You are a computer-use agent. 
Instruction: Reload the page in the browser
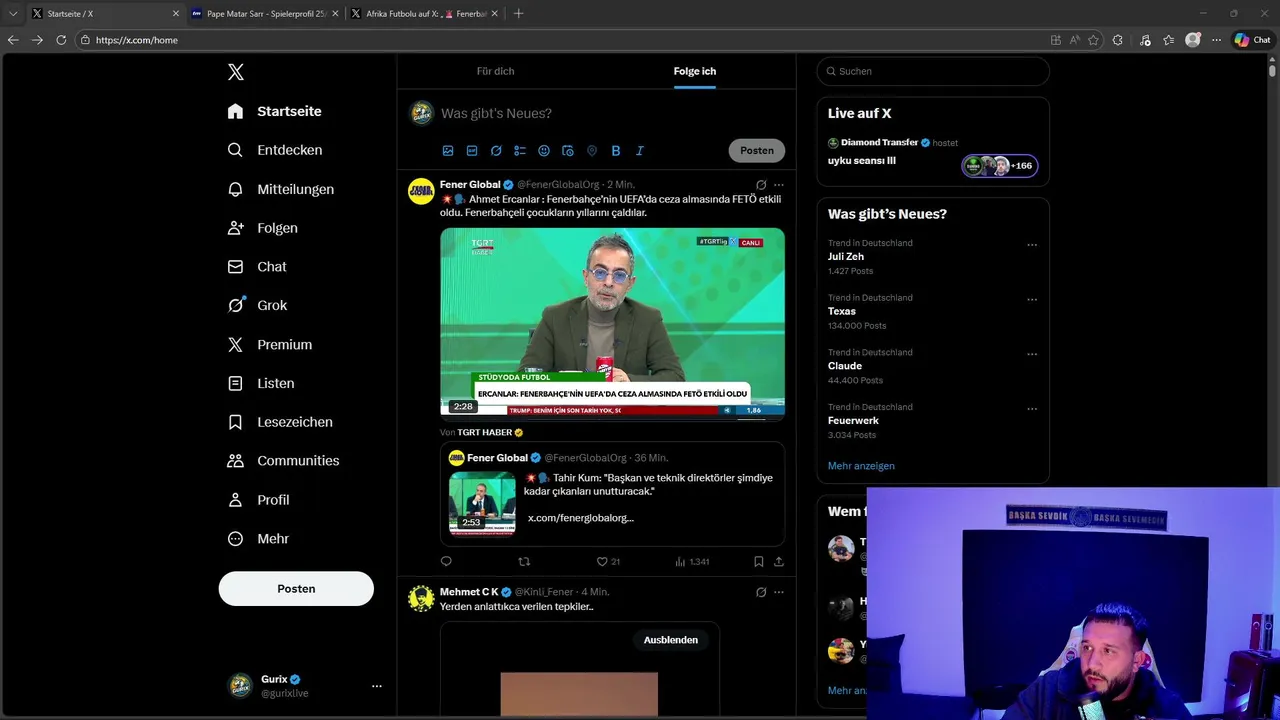61,40
